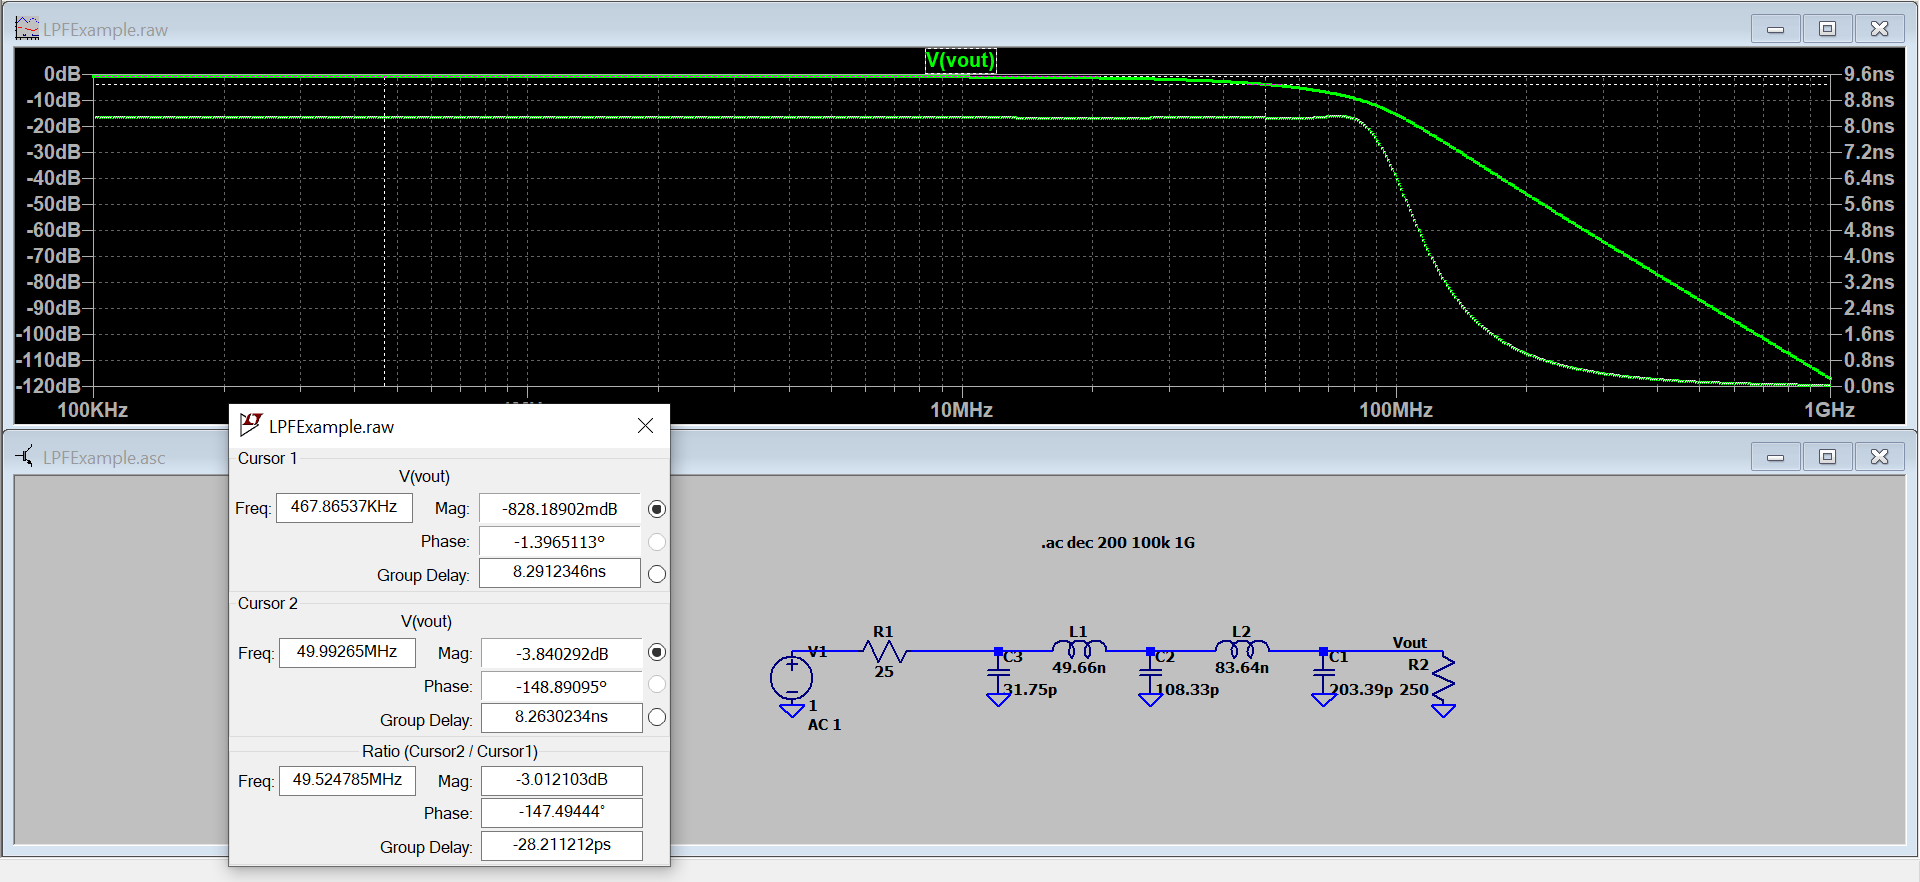Click the V(vout) trace label in plot
Image resolution: width=1920 pixels, height=882 pixels.
click(x=960, y=60)
